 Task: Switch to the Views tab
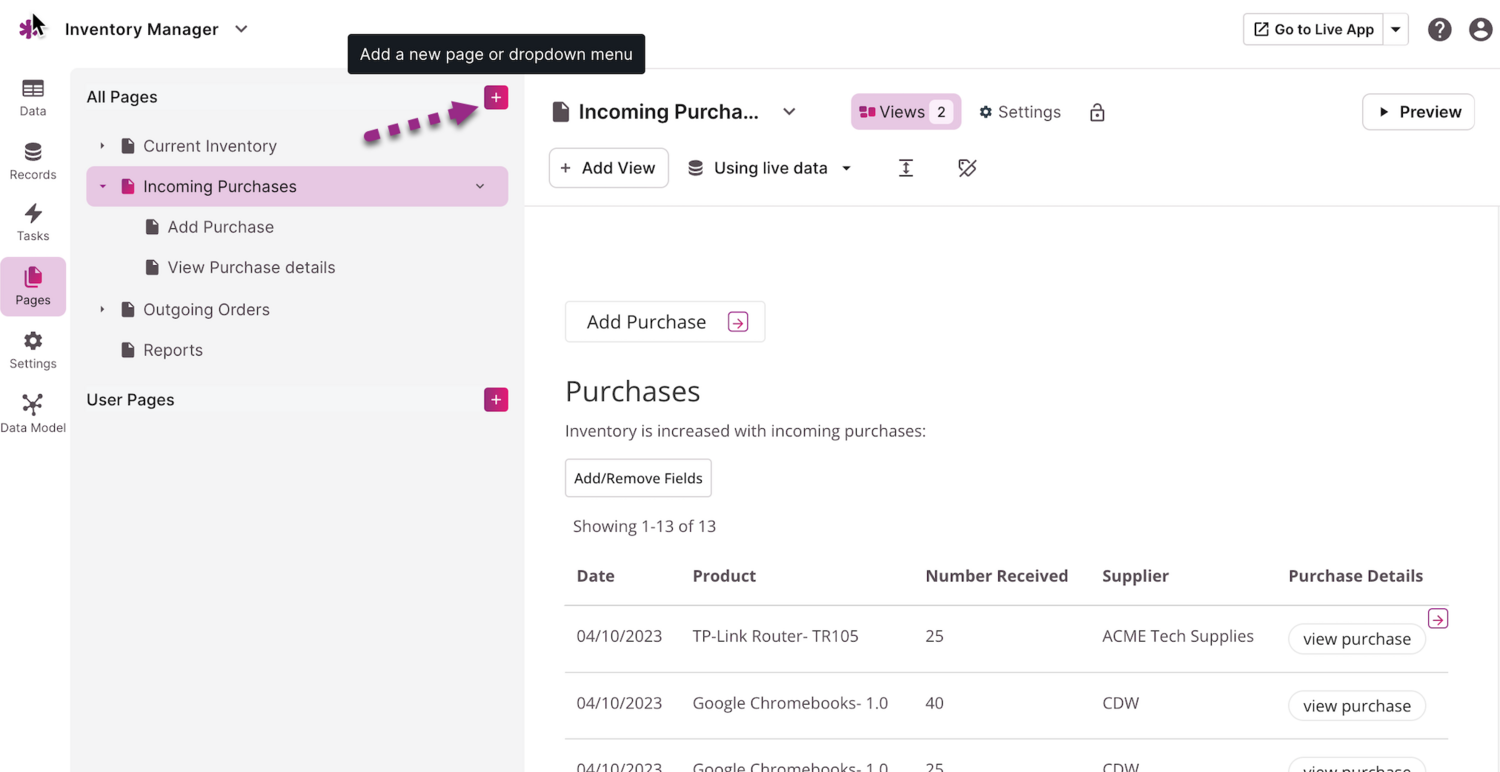(x=905, y=112)
